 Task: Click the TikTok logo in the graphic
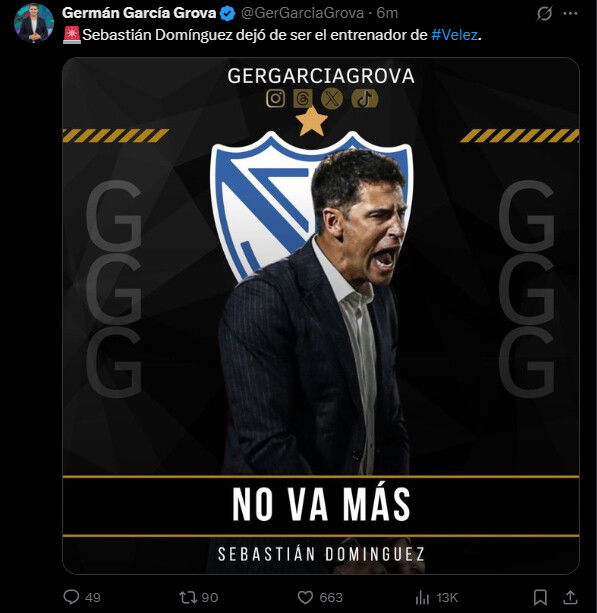click(x=364, y=99)
